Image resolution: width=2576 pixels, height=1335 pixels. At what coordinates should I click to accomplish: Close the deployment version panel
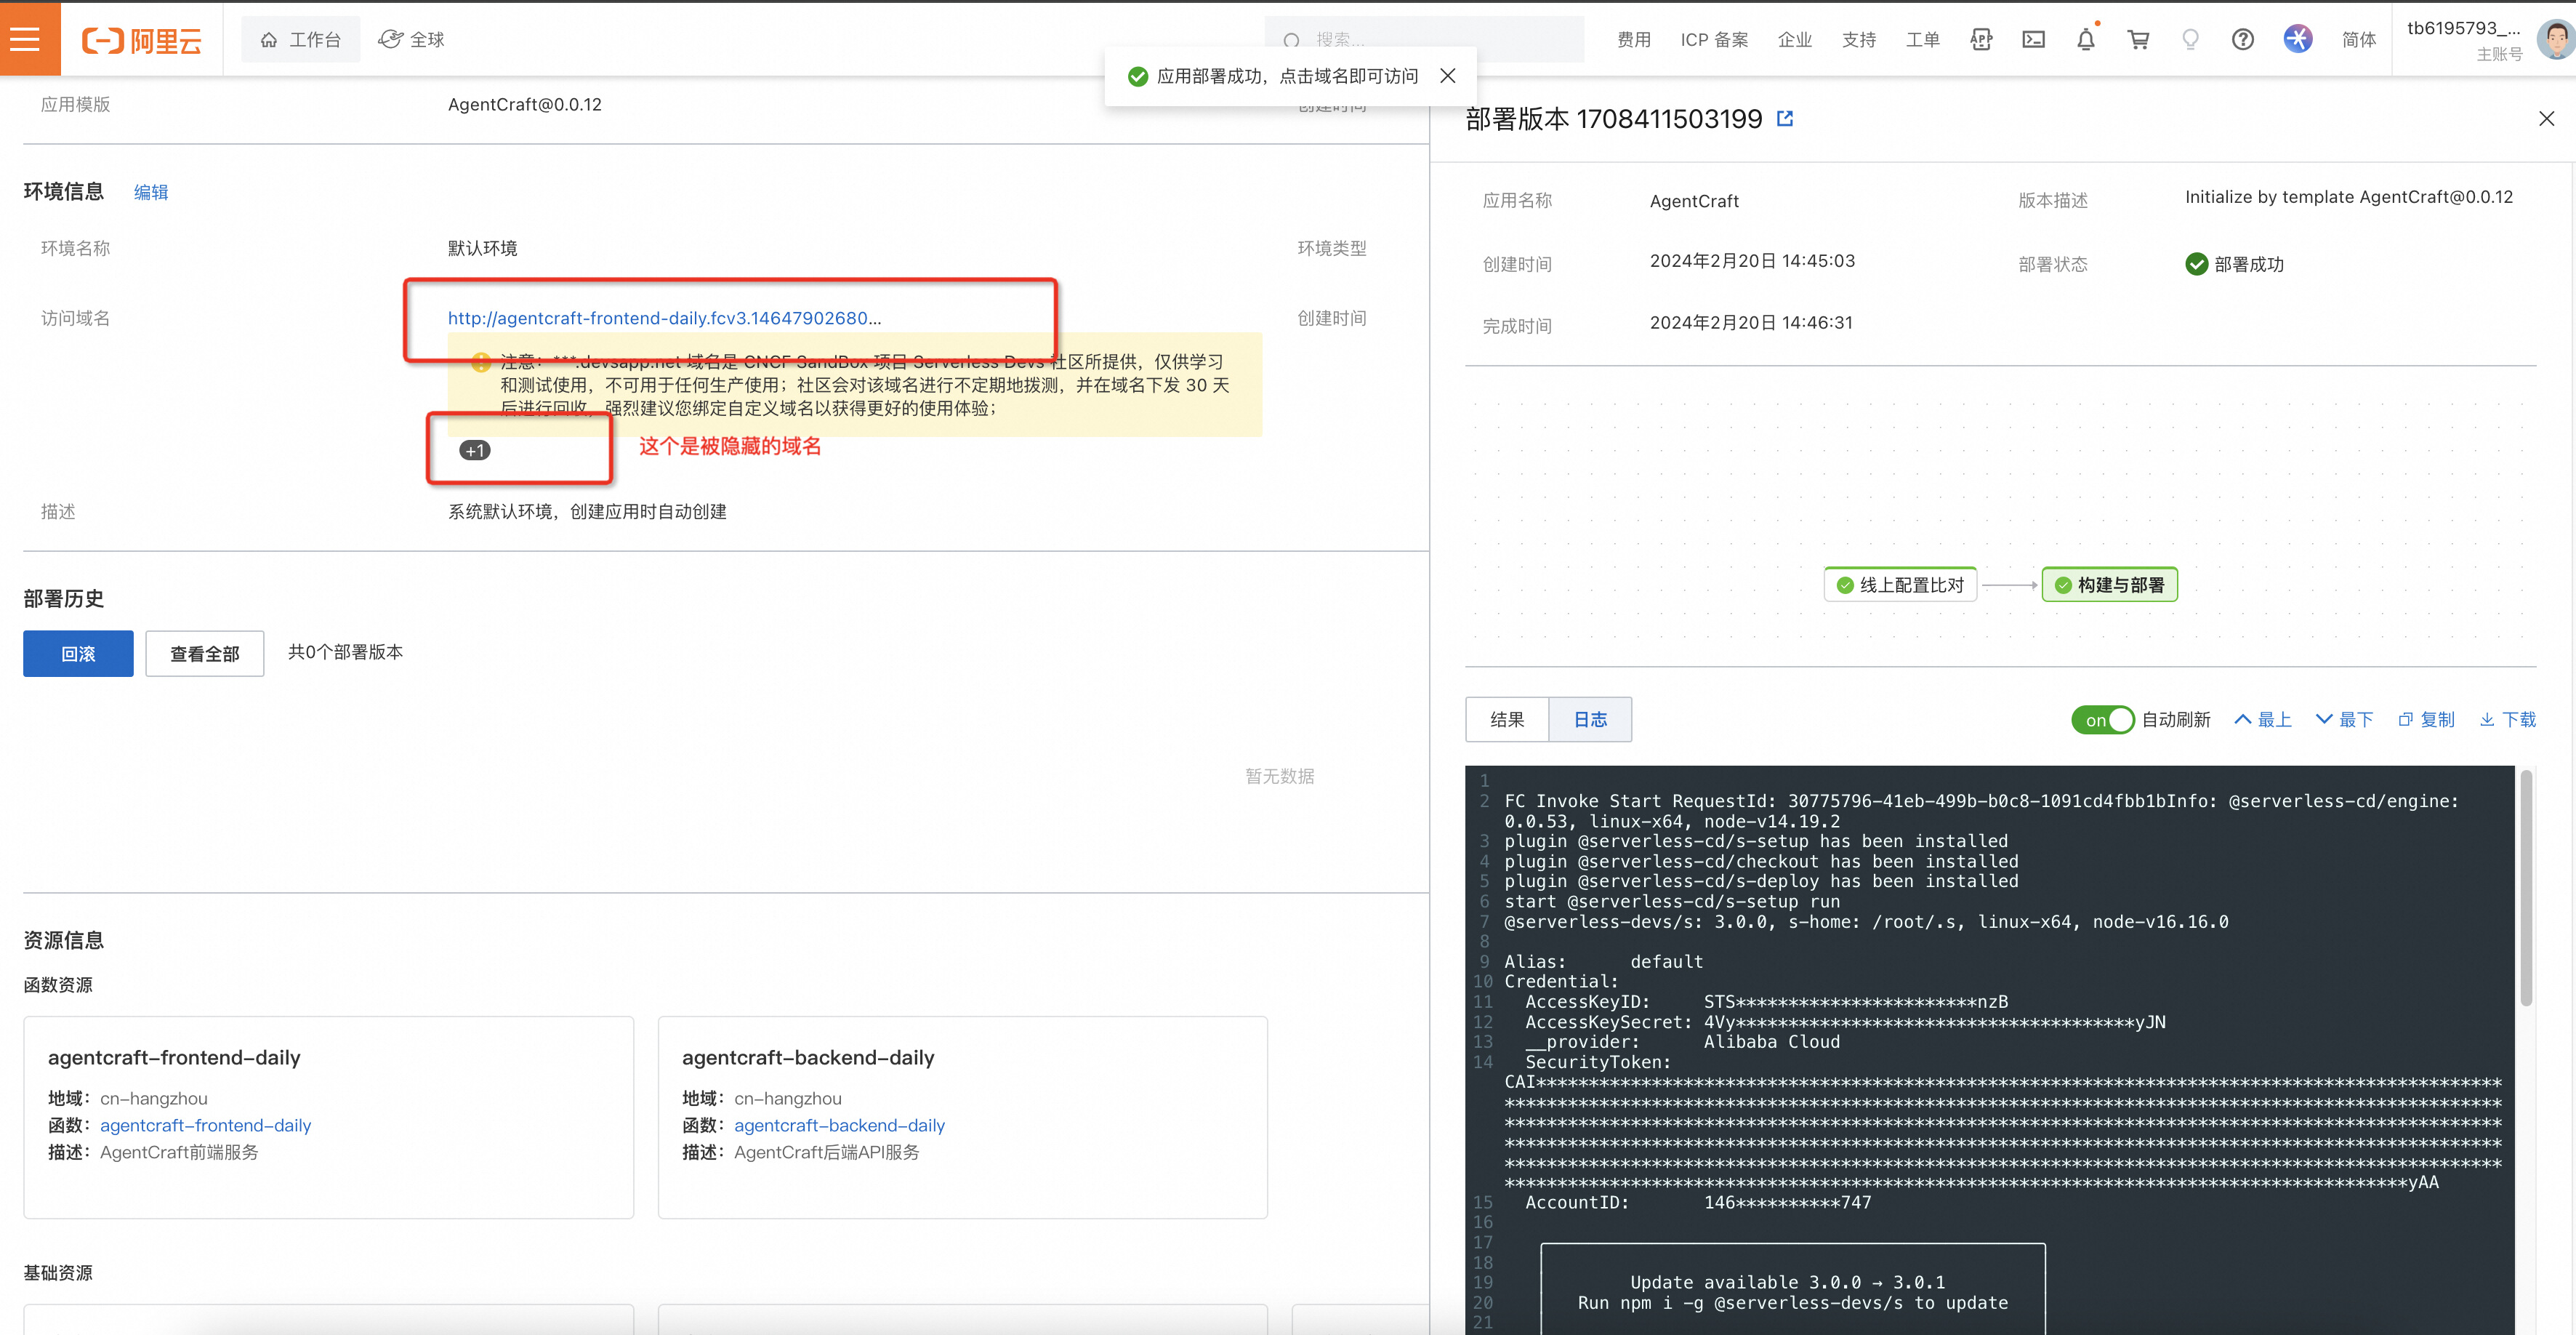pos(2546,119)
